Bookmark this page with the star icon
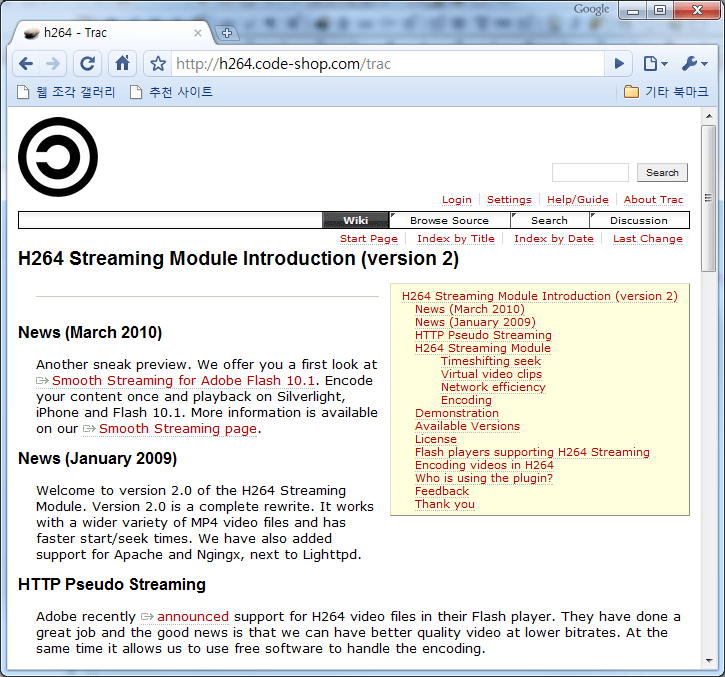 pos(158,63)
